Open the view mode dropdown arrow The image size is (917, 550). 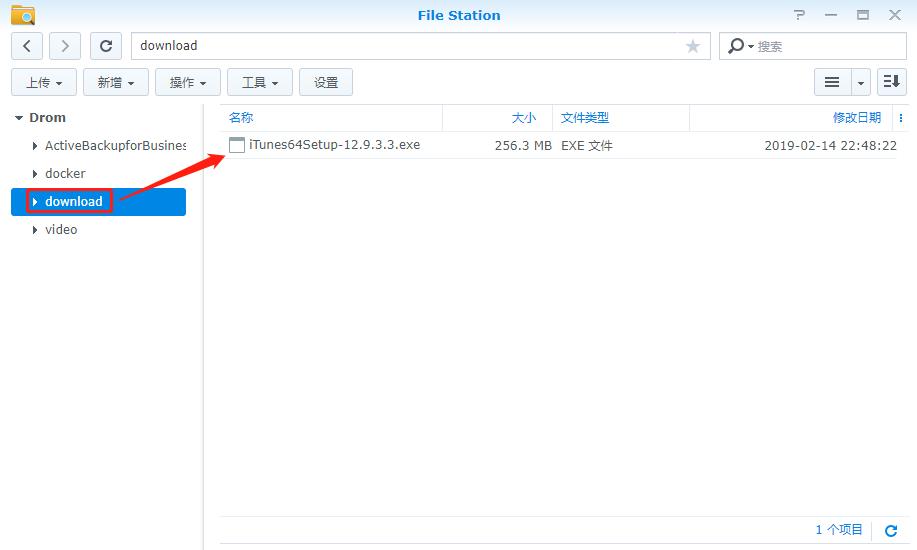[861, 82]
